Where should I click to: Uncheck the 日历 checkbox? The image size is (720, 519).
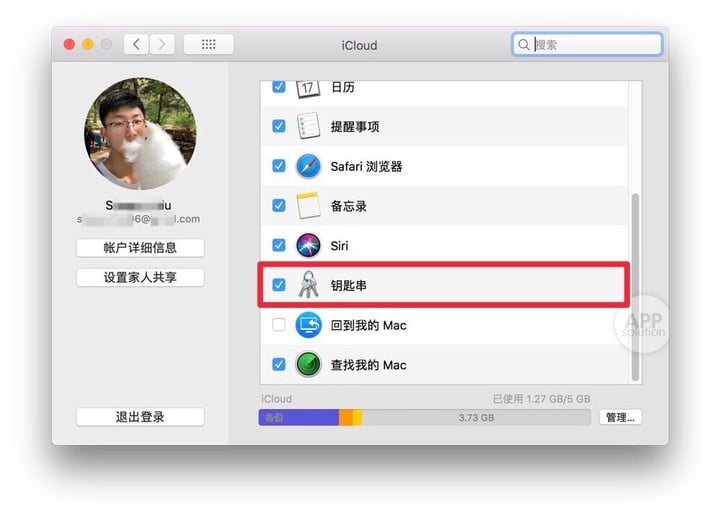[279, 87]
